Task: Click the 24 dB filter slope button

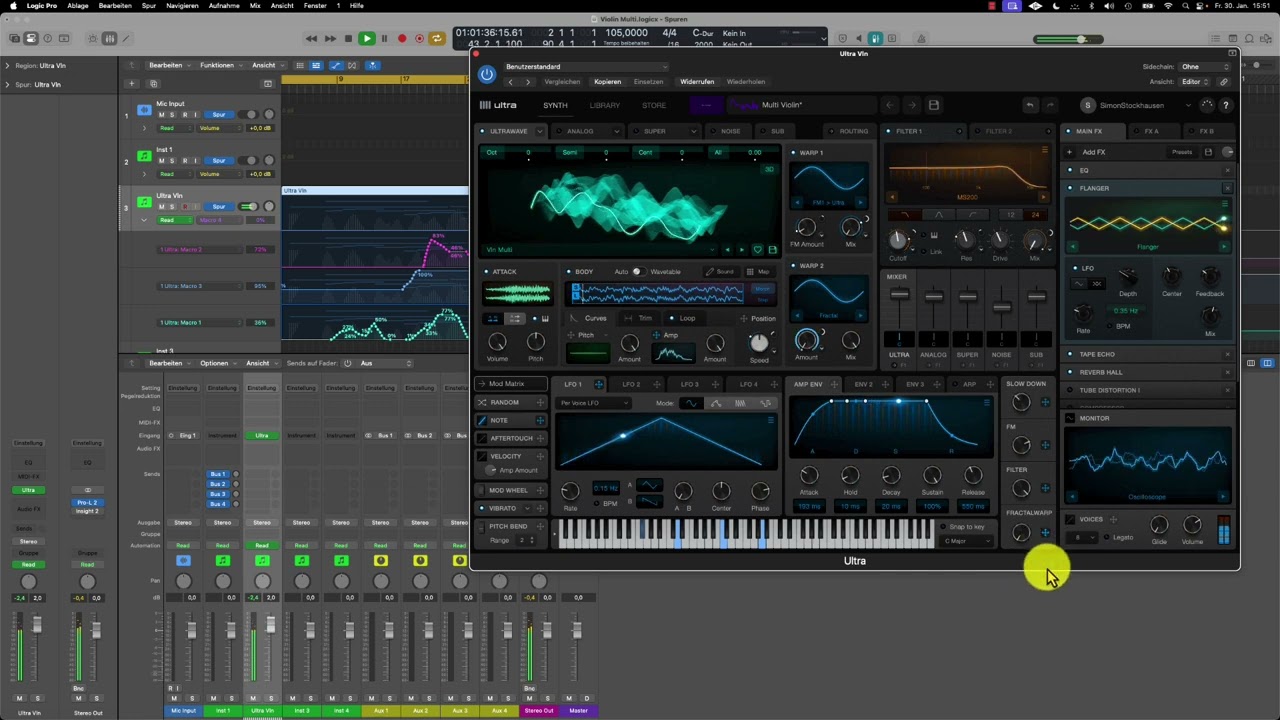Action: 1035,215
